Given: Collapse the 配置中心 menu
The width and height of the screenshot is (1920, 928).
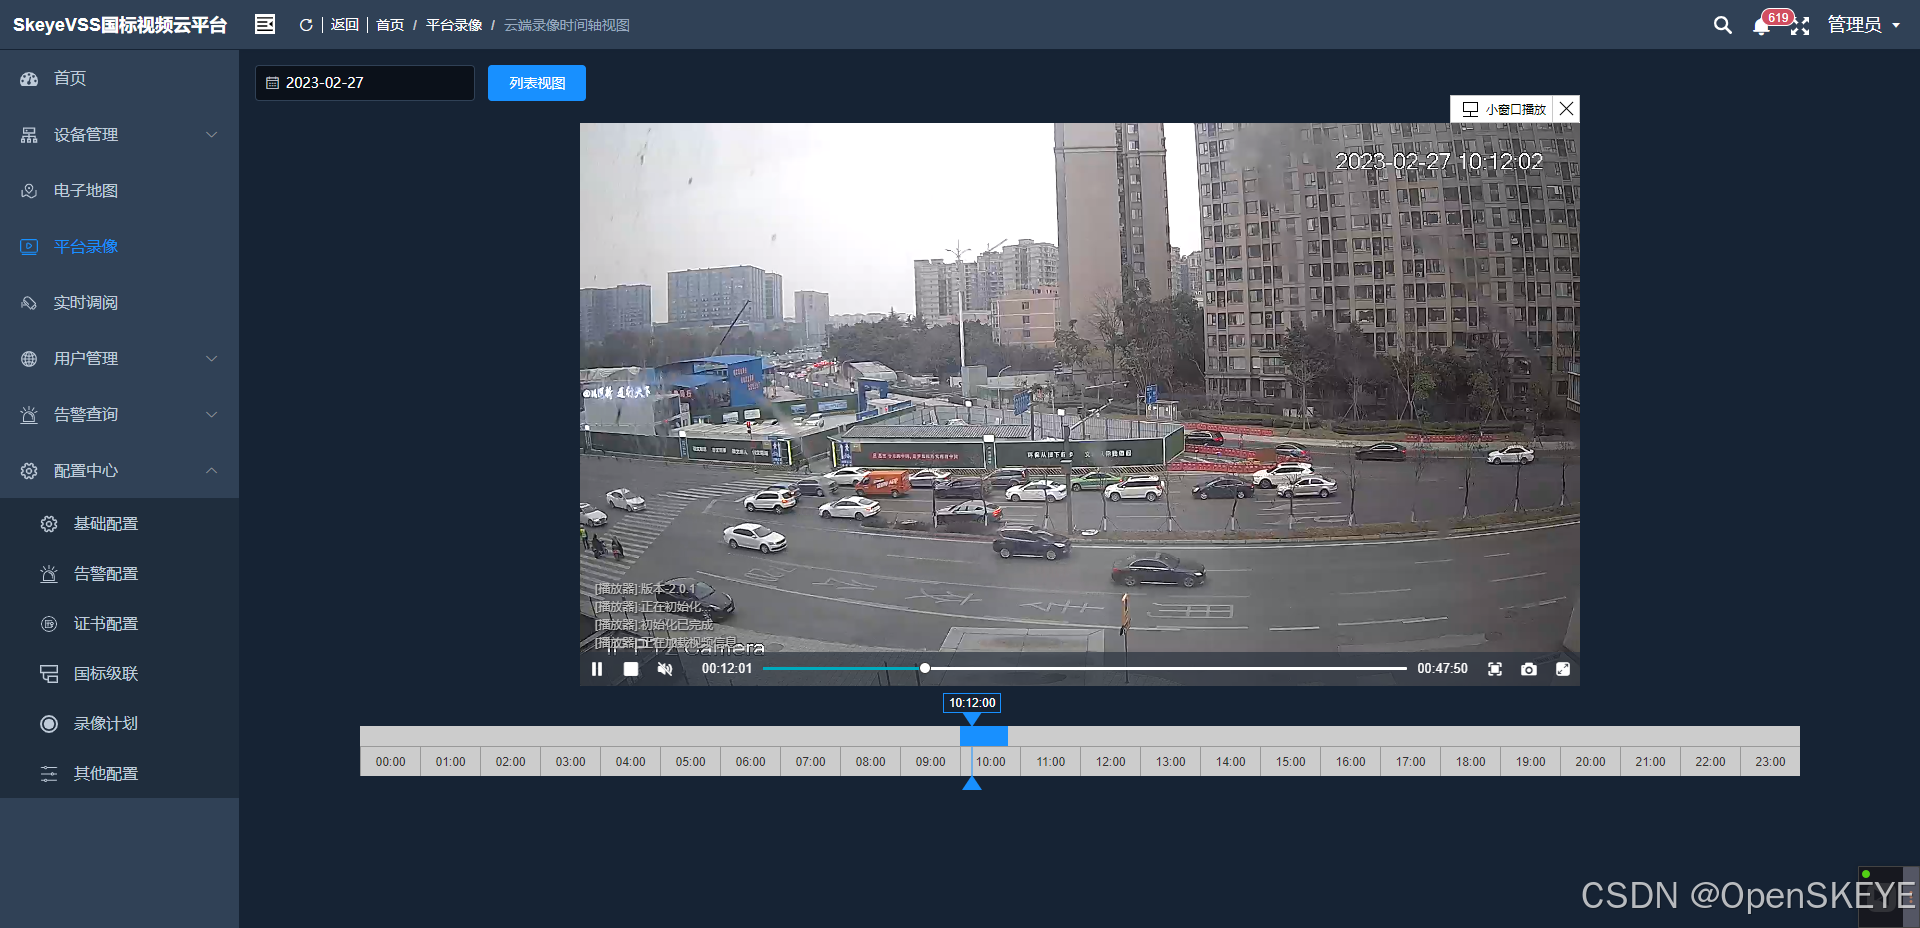Looking at the screenshot, I should click(x=119, y=470).
